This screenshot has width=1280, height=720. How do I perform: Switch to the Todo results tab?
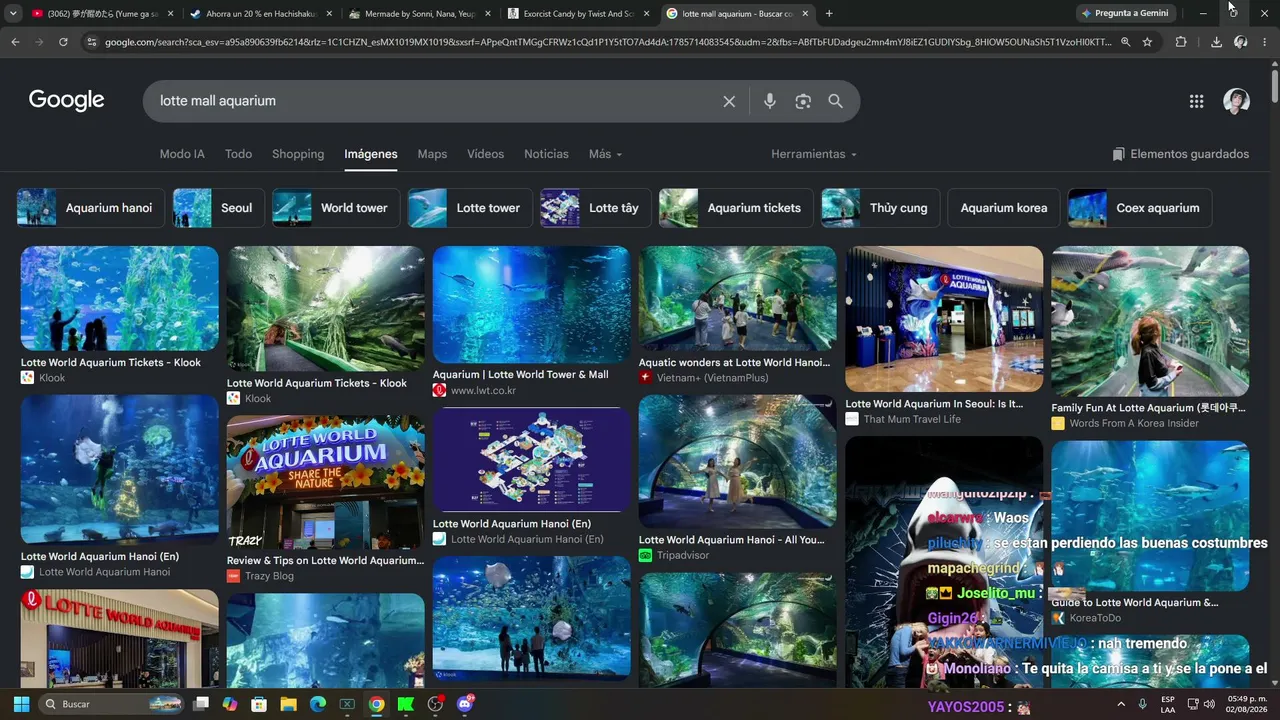point(238,154)
